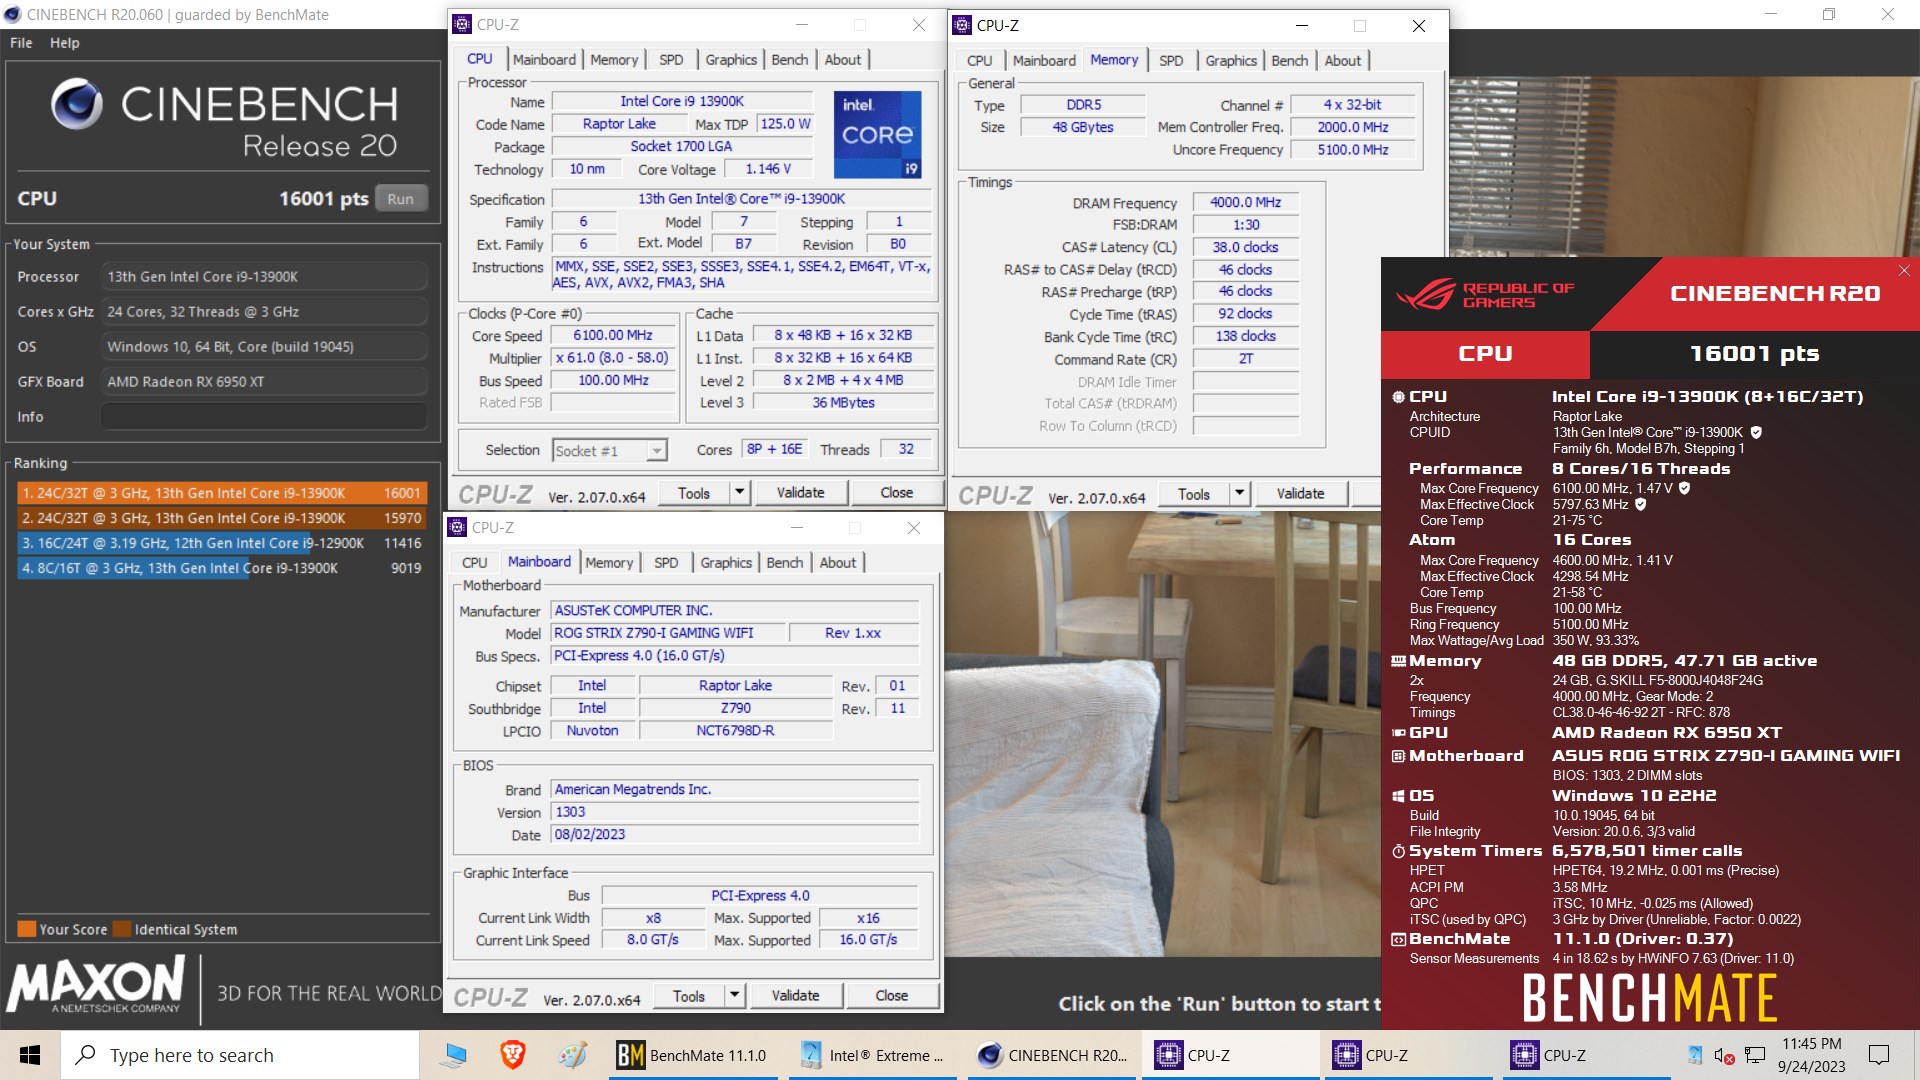Run the Cinebench CPU benchmark
The width and height of the screenshot is (1920, 1080).
pos(401,198)
